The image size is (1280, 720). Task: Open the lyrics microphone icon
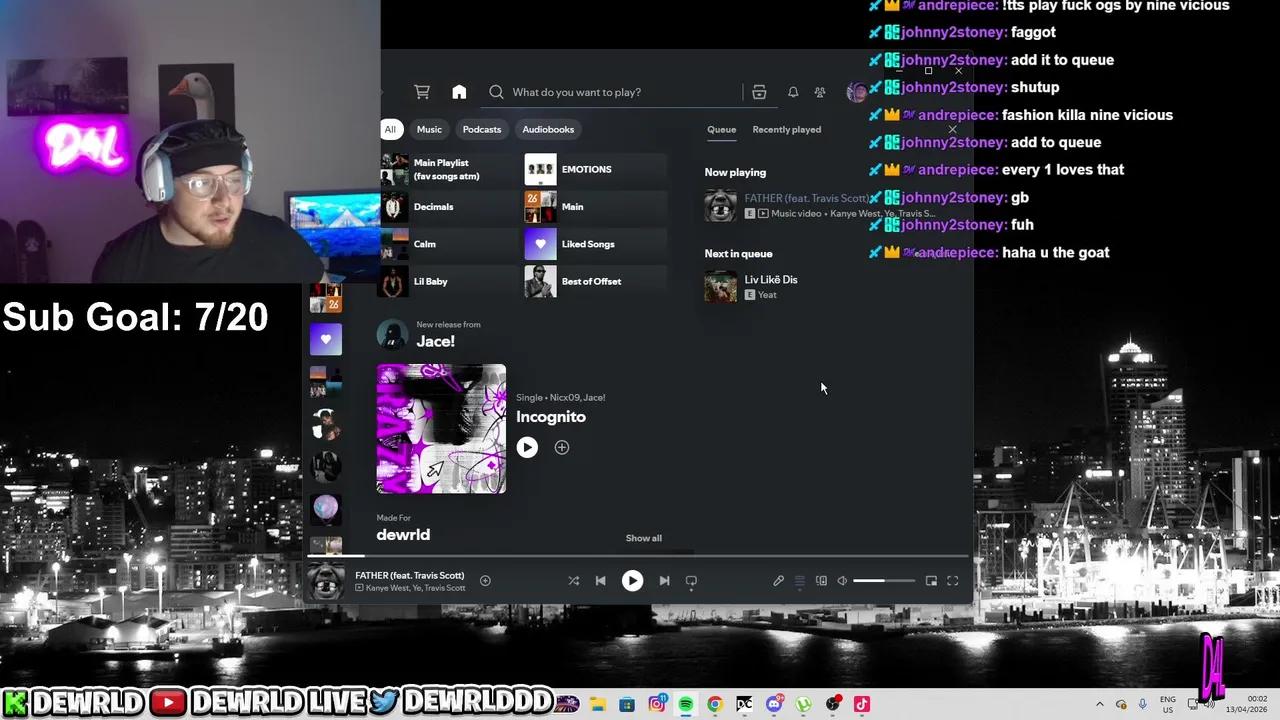click(x=778, y=581)
